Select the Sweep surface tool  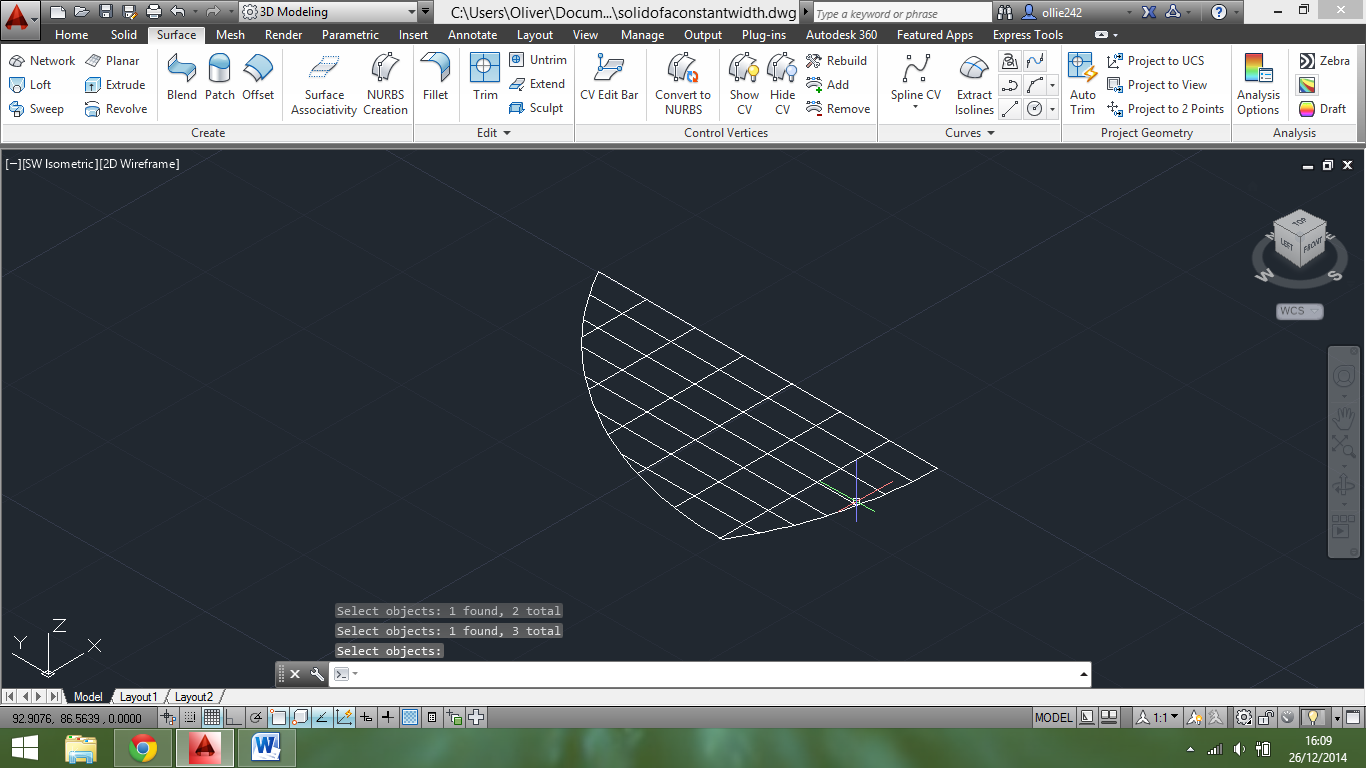36,109
